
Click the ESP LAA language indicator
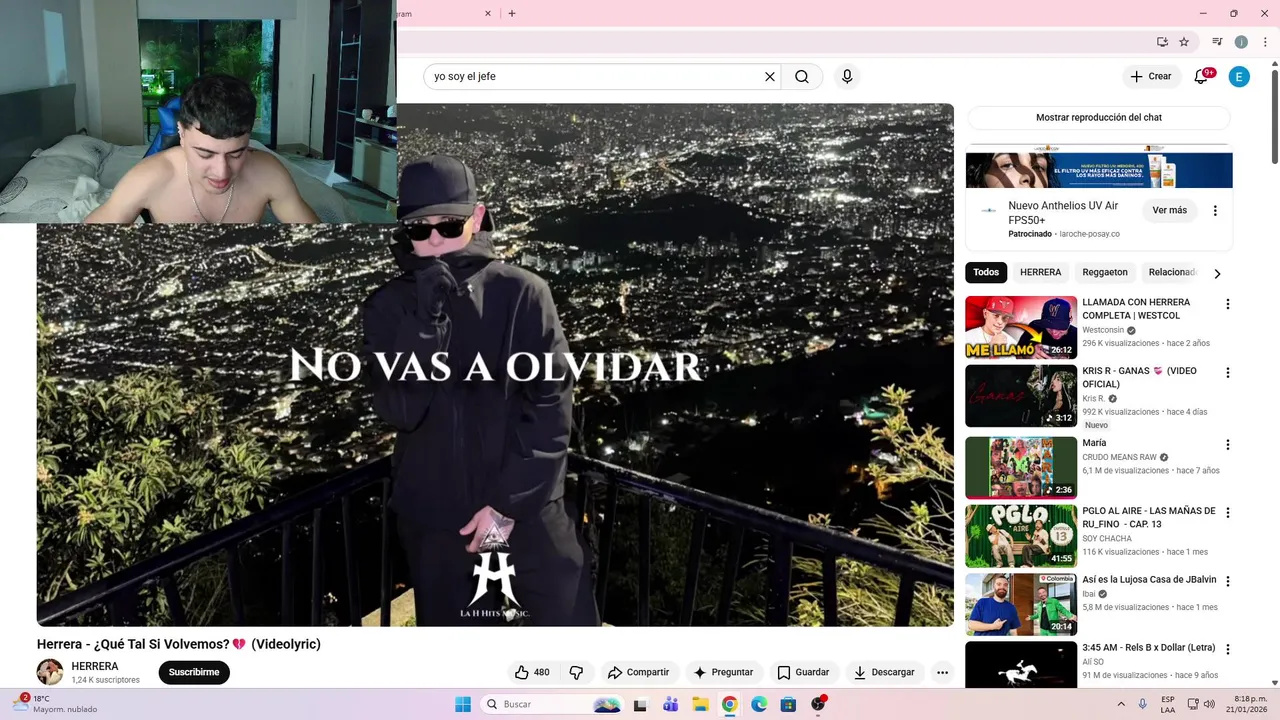(1168, 704)
